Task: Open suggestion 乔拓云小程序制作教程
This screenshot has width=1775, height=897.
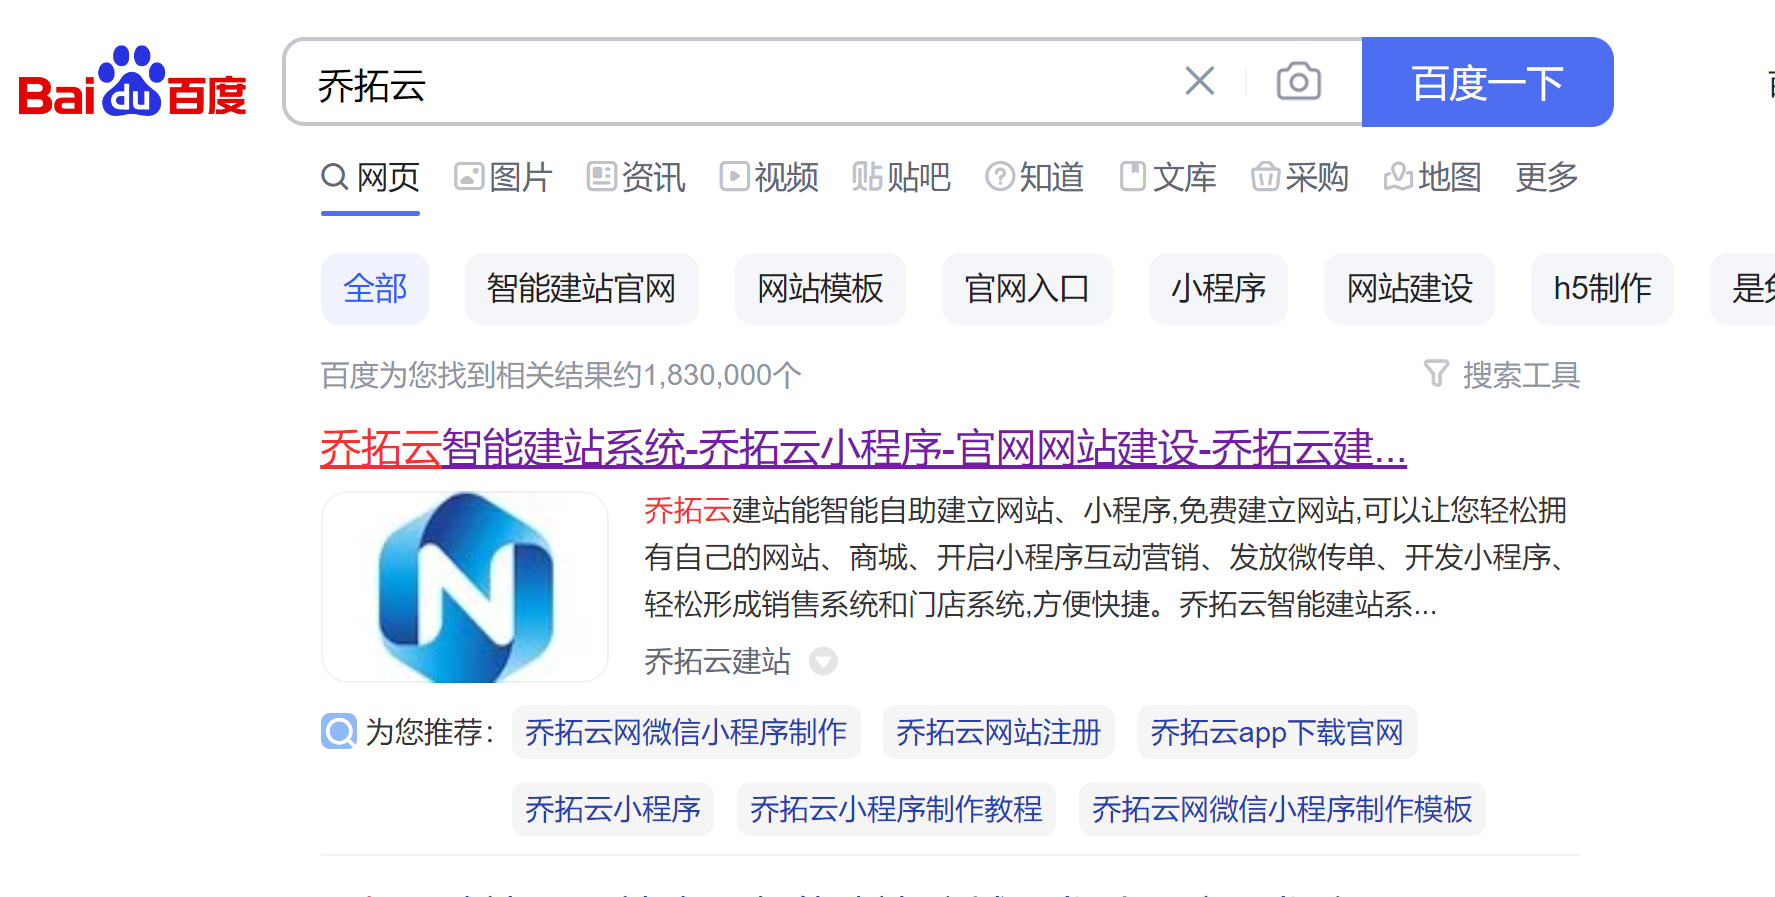Action: tap(896, 809)
